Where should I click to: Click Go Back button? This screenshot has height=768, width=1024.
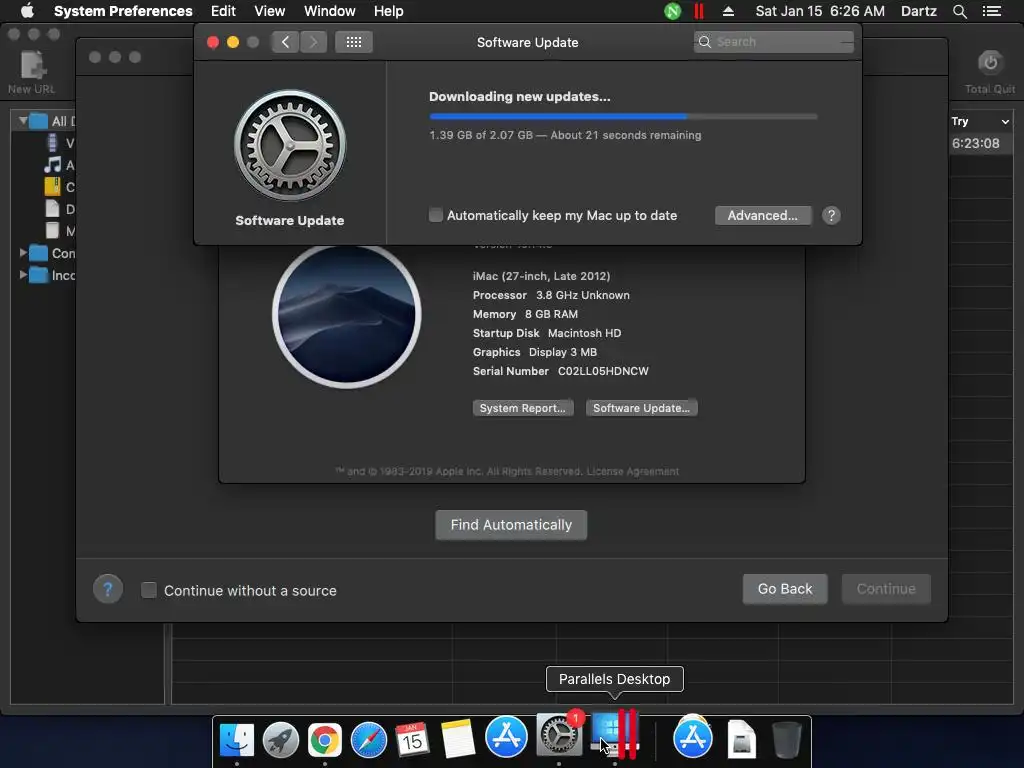(x=785, y=589)
